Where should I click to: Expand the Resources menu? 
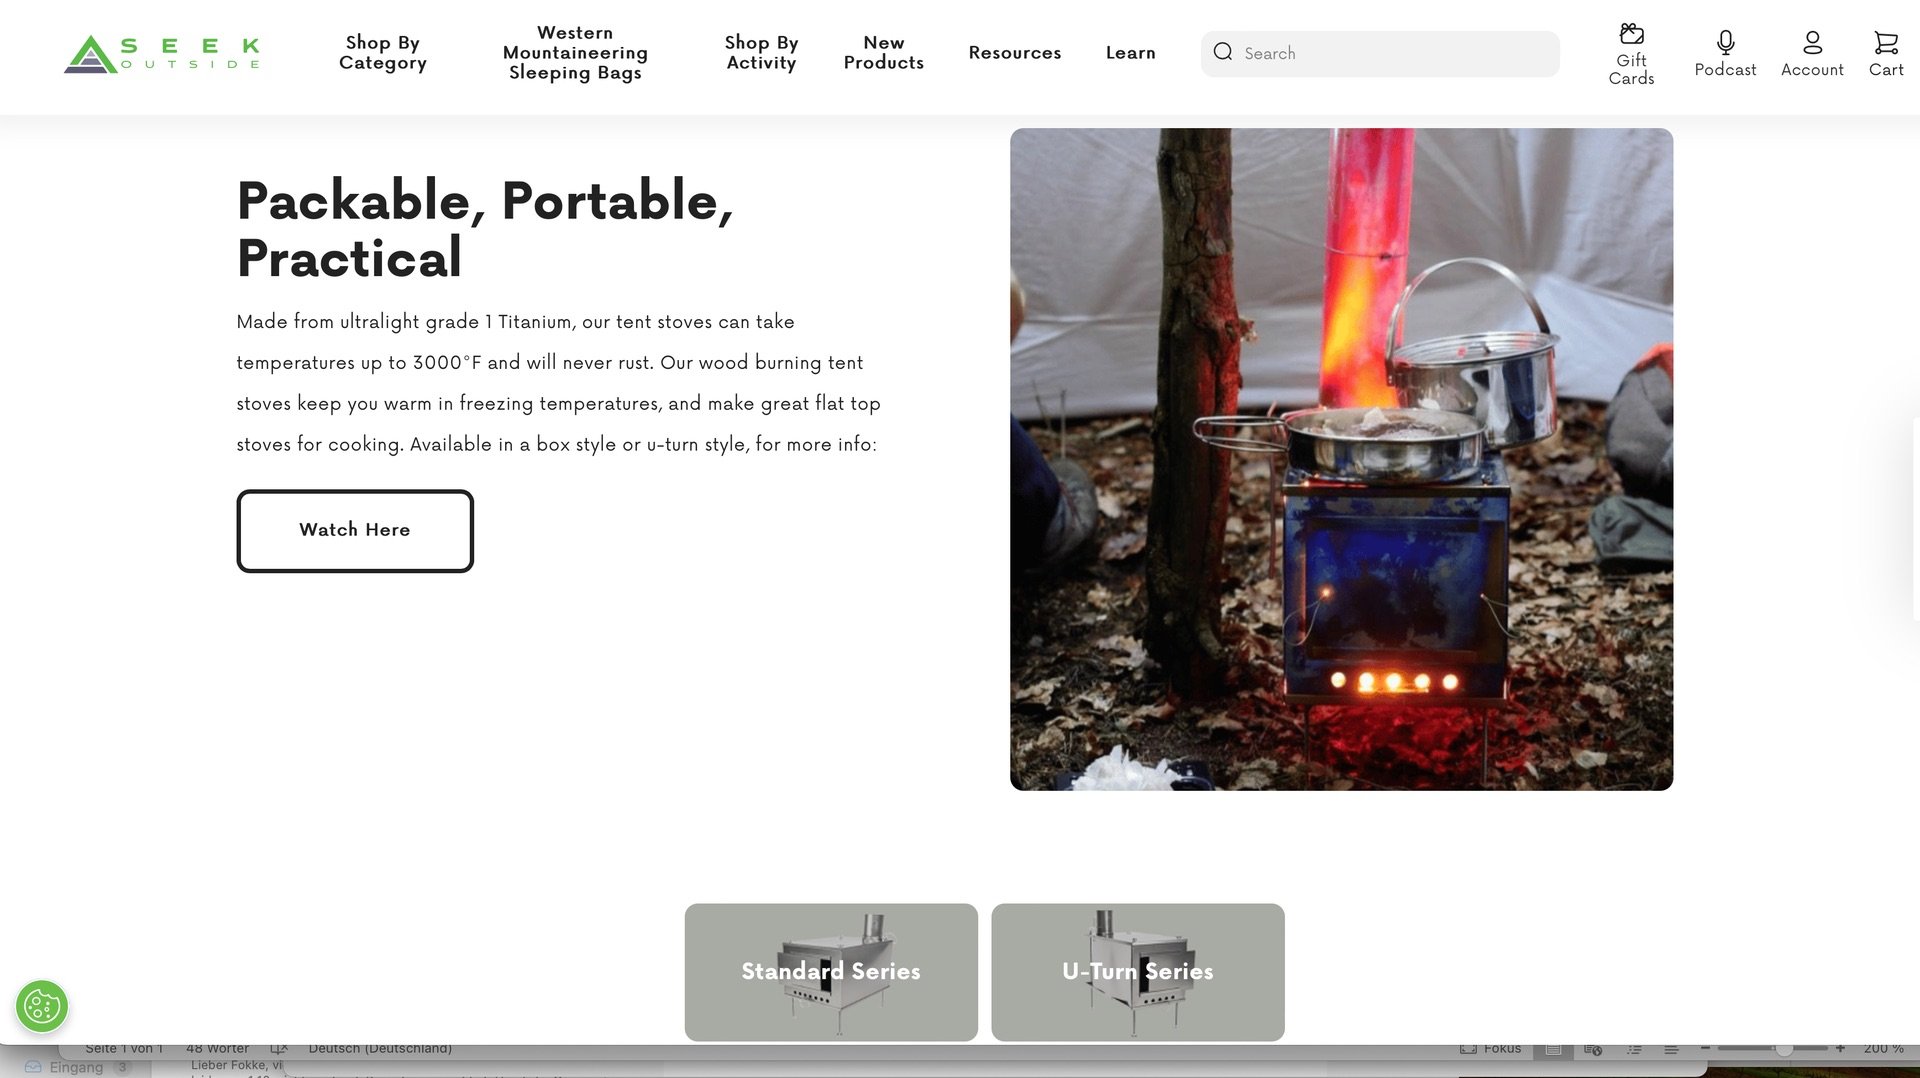coord(1014,53)
